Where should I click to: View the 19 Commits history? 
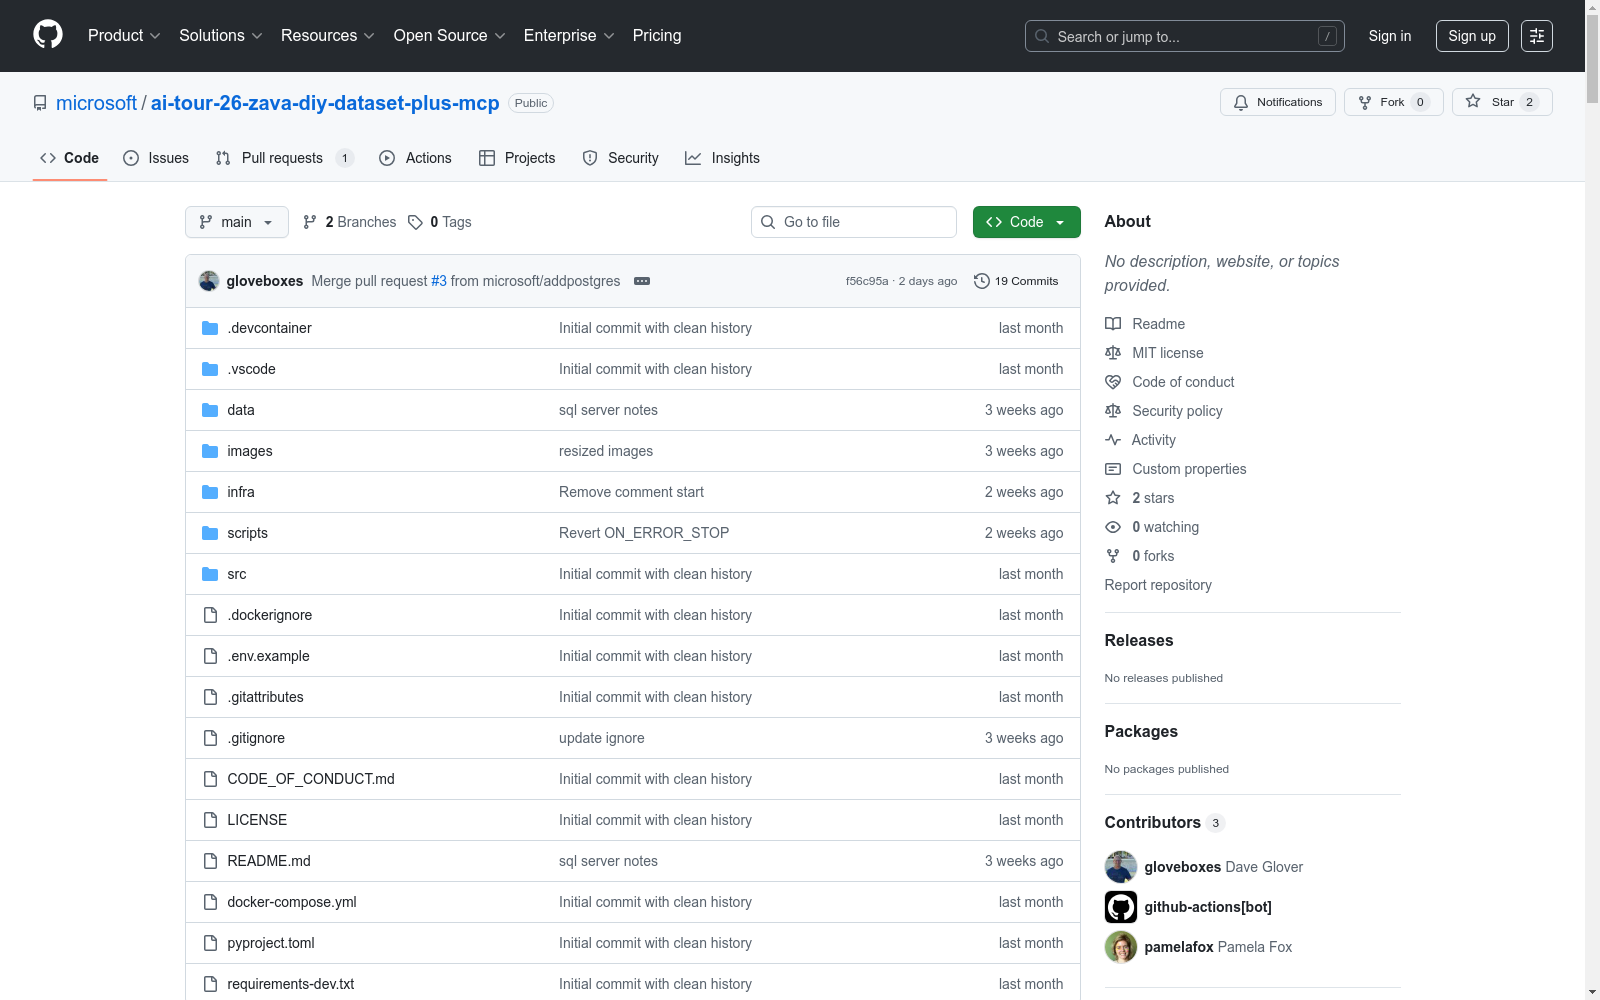click(x=1016, y=281)
